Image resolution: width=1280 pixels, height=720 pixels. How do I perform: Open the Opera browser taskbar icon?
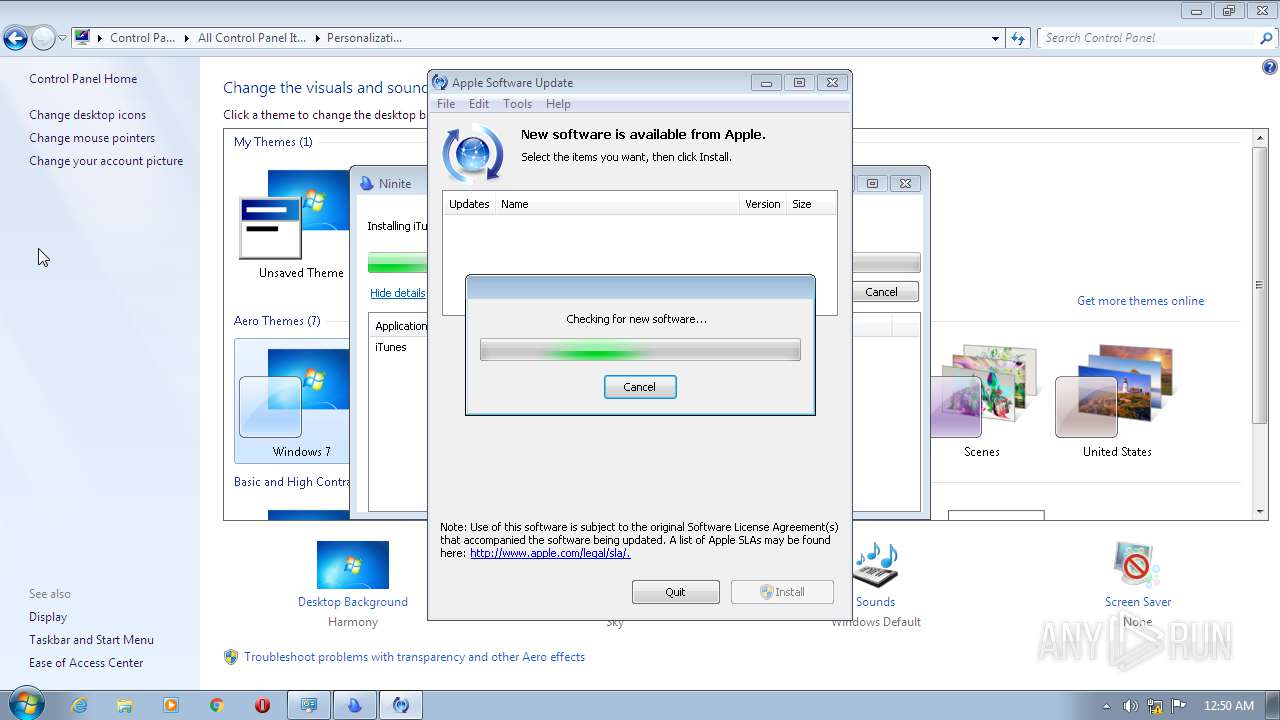coord(263,705)
